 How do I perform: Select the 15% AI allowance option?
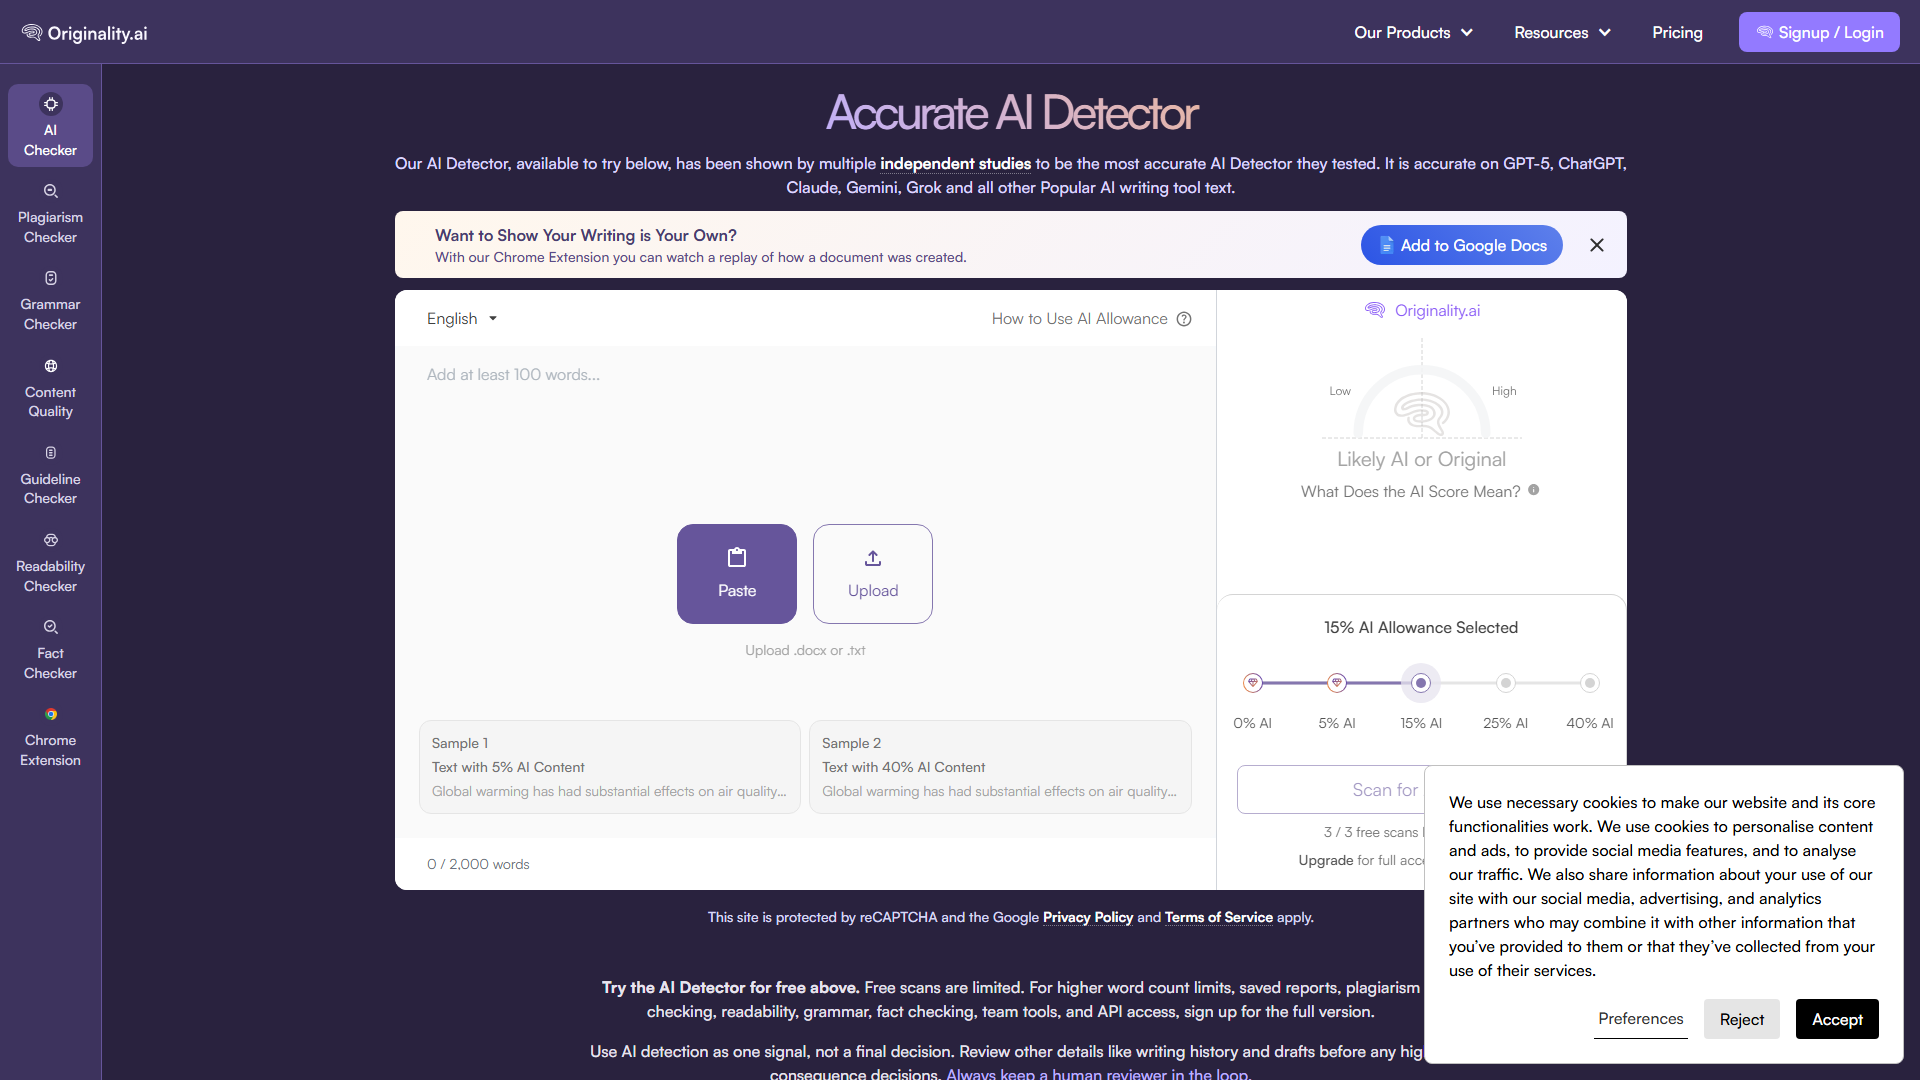coord(1421,683)
